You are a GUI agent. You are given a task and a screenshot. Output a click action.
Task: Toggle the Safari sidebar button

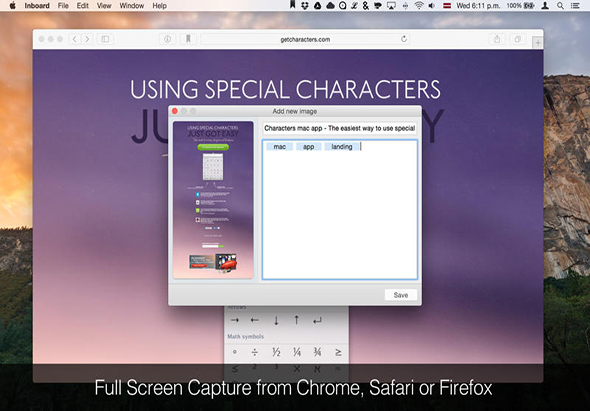[105, 39]
